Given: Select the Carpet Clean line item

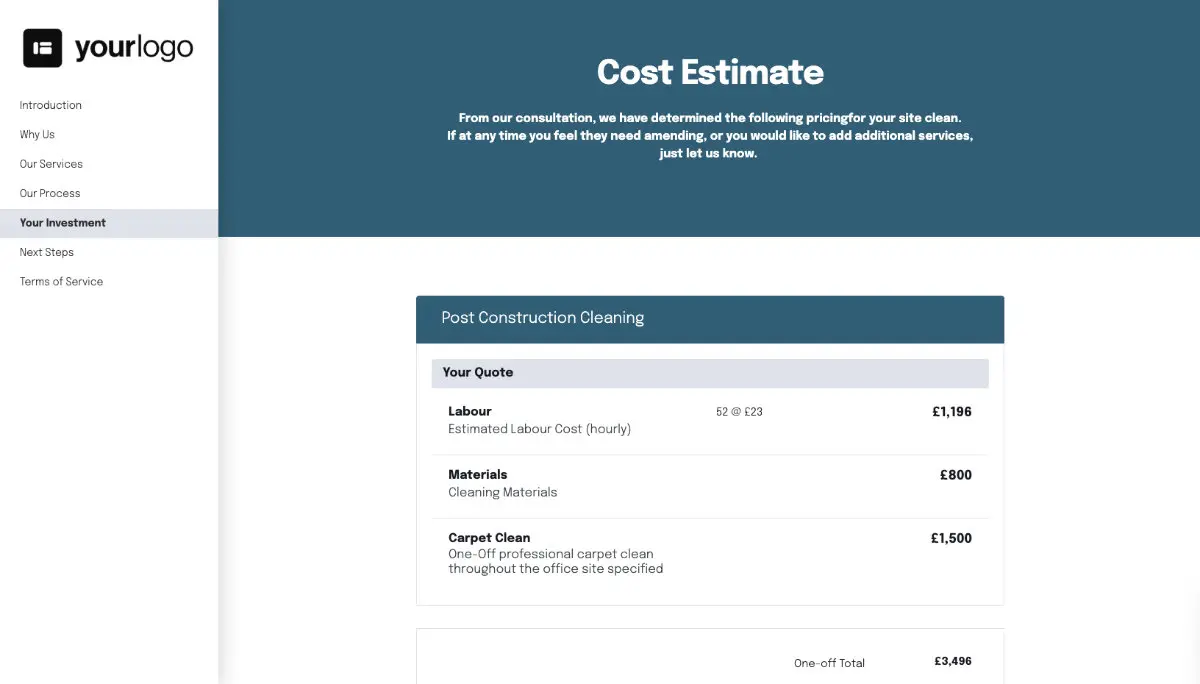Looking at the screenshot, I should point(489,537).
